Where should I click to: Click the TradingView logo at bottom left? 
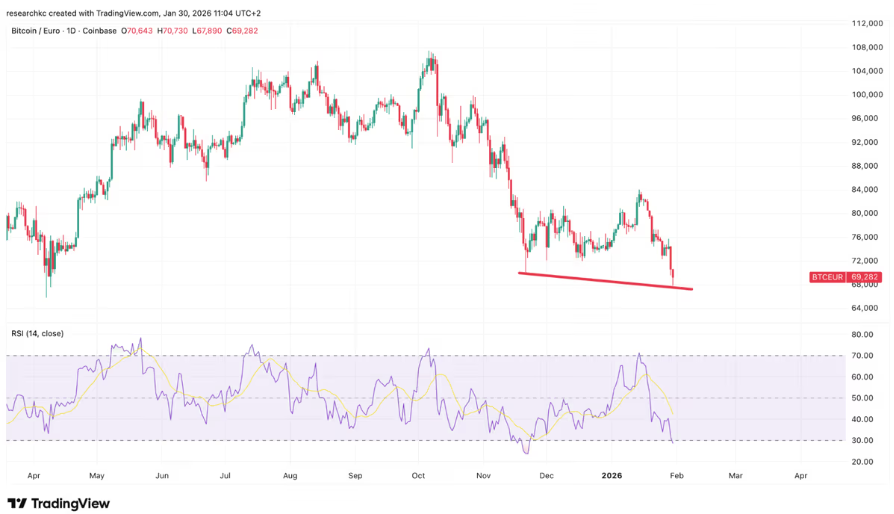point(58,503)
